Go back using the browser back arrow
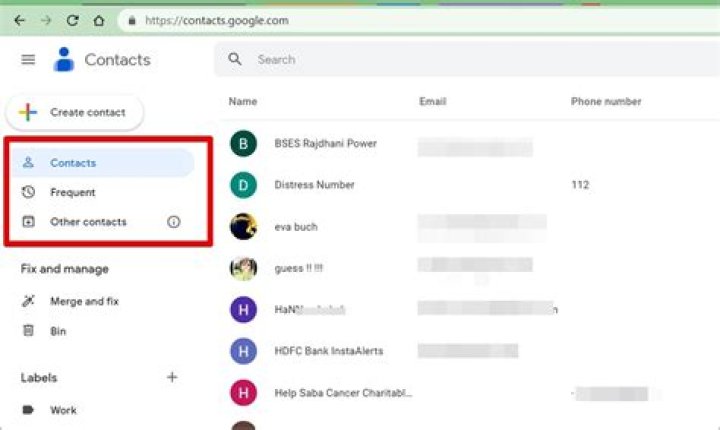This screenshot has height=430, width=720. click(19, 20)
